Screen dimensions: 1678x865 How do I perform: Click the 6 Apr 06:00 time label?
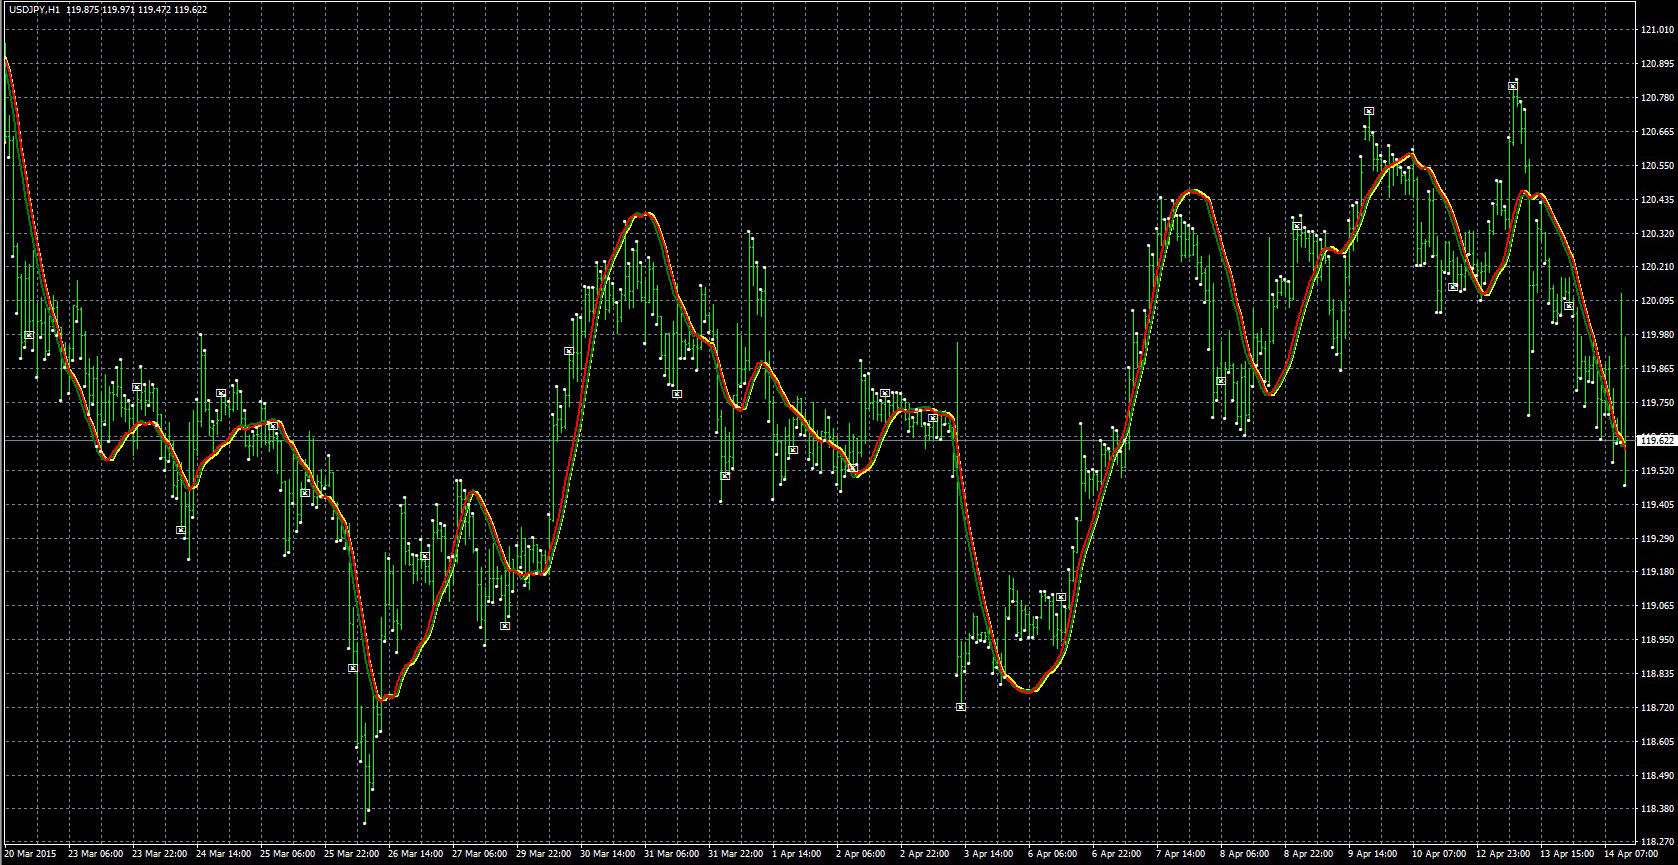pos(1053,855)
